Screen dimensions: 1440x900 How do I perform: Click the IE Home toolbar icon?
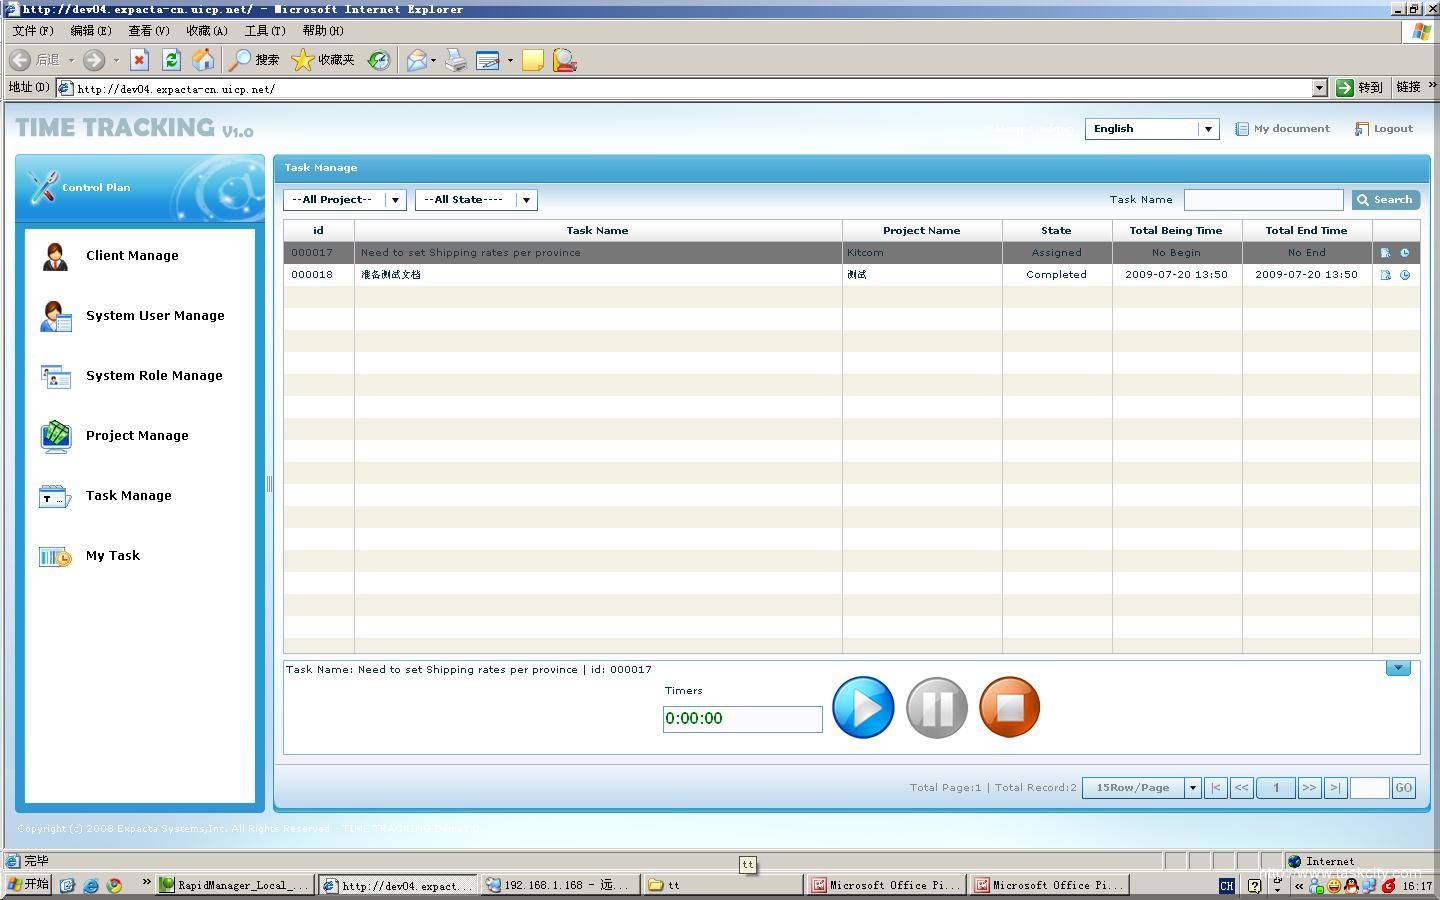[203, 60]
